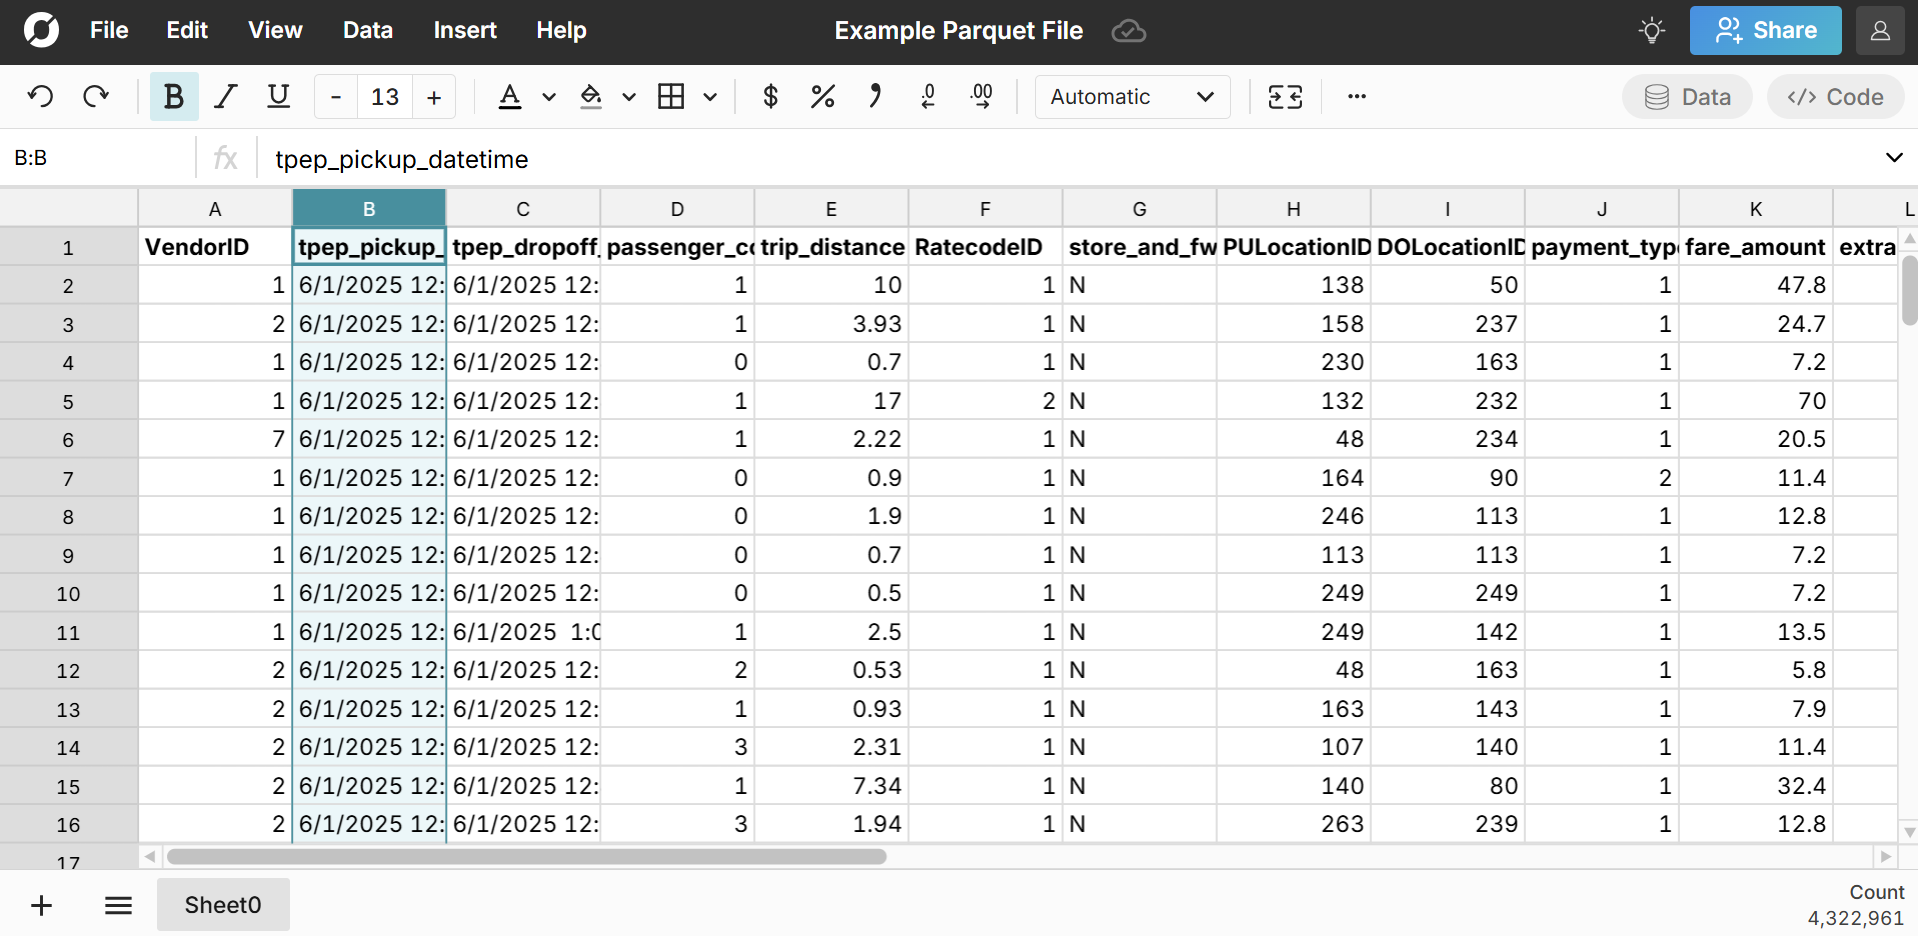Open the more options ellipsis menu
This screenshot has height=936, width=1918.
(x=1356, y=97)
